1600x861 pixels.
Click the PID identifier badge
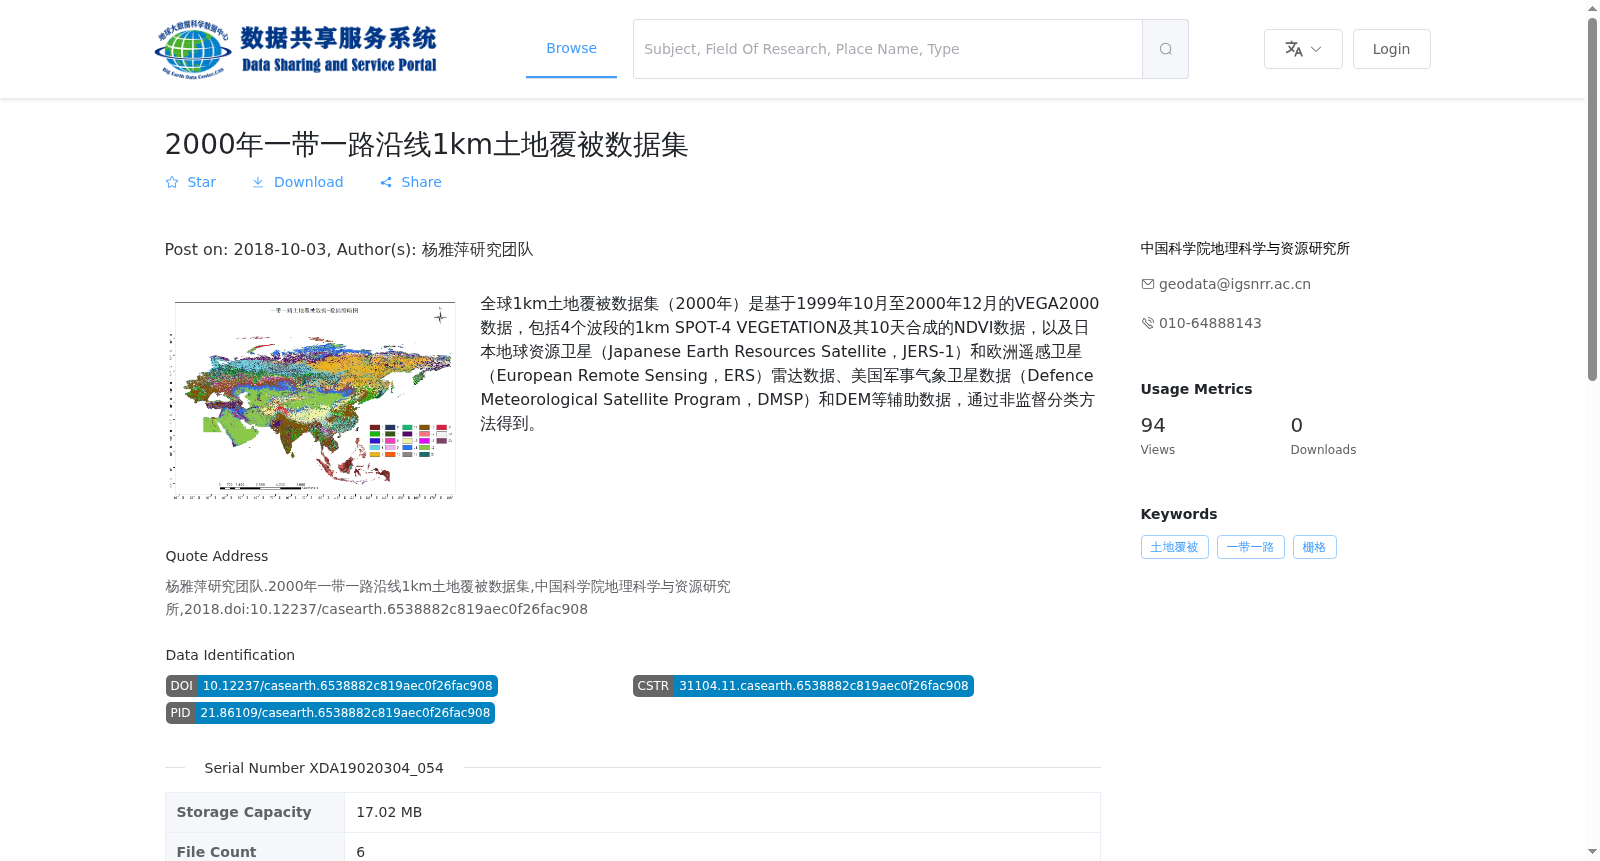coord(330,713)
